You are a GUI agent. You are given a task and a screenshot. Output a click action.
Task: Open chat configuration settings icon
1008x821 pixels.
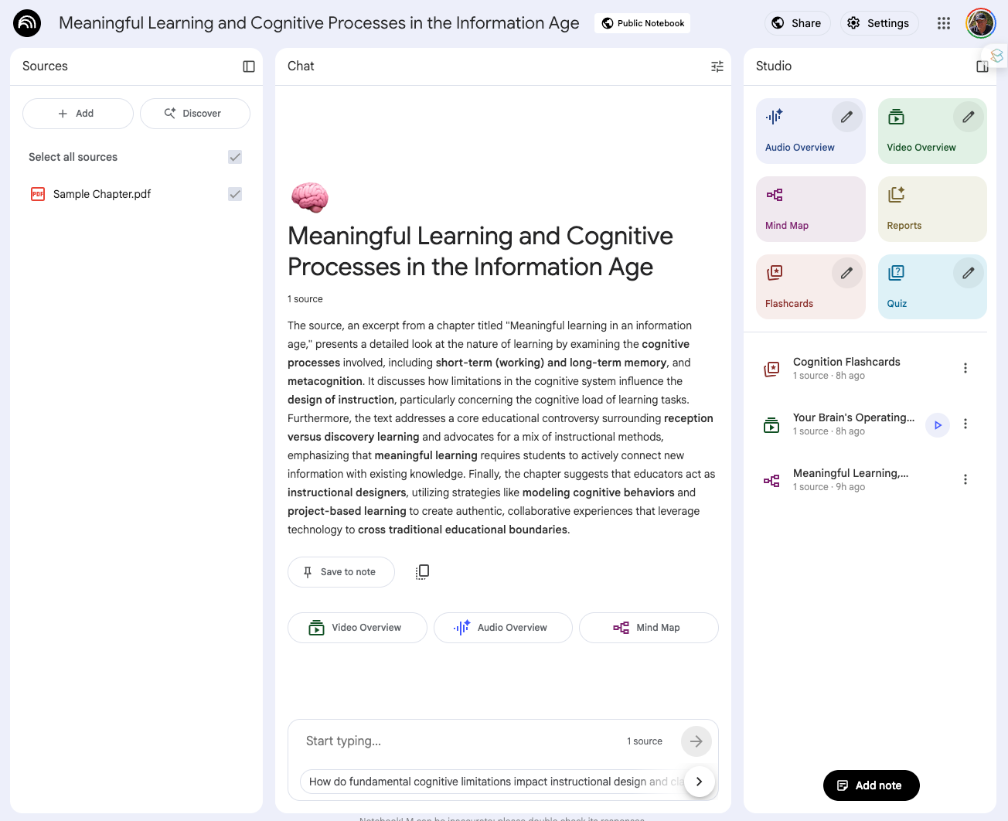pyautogui.click(x=717, y=66)
